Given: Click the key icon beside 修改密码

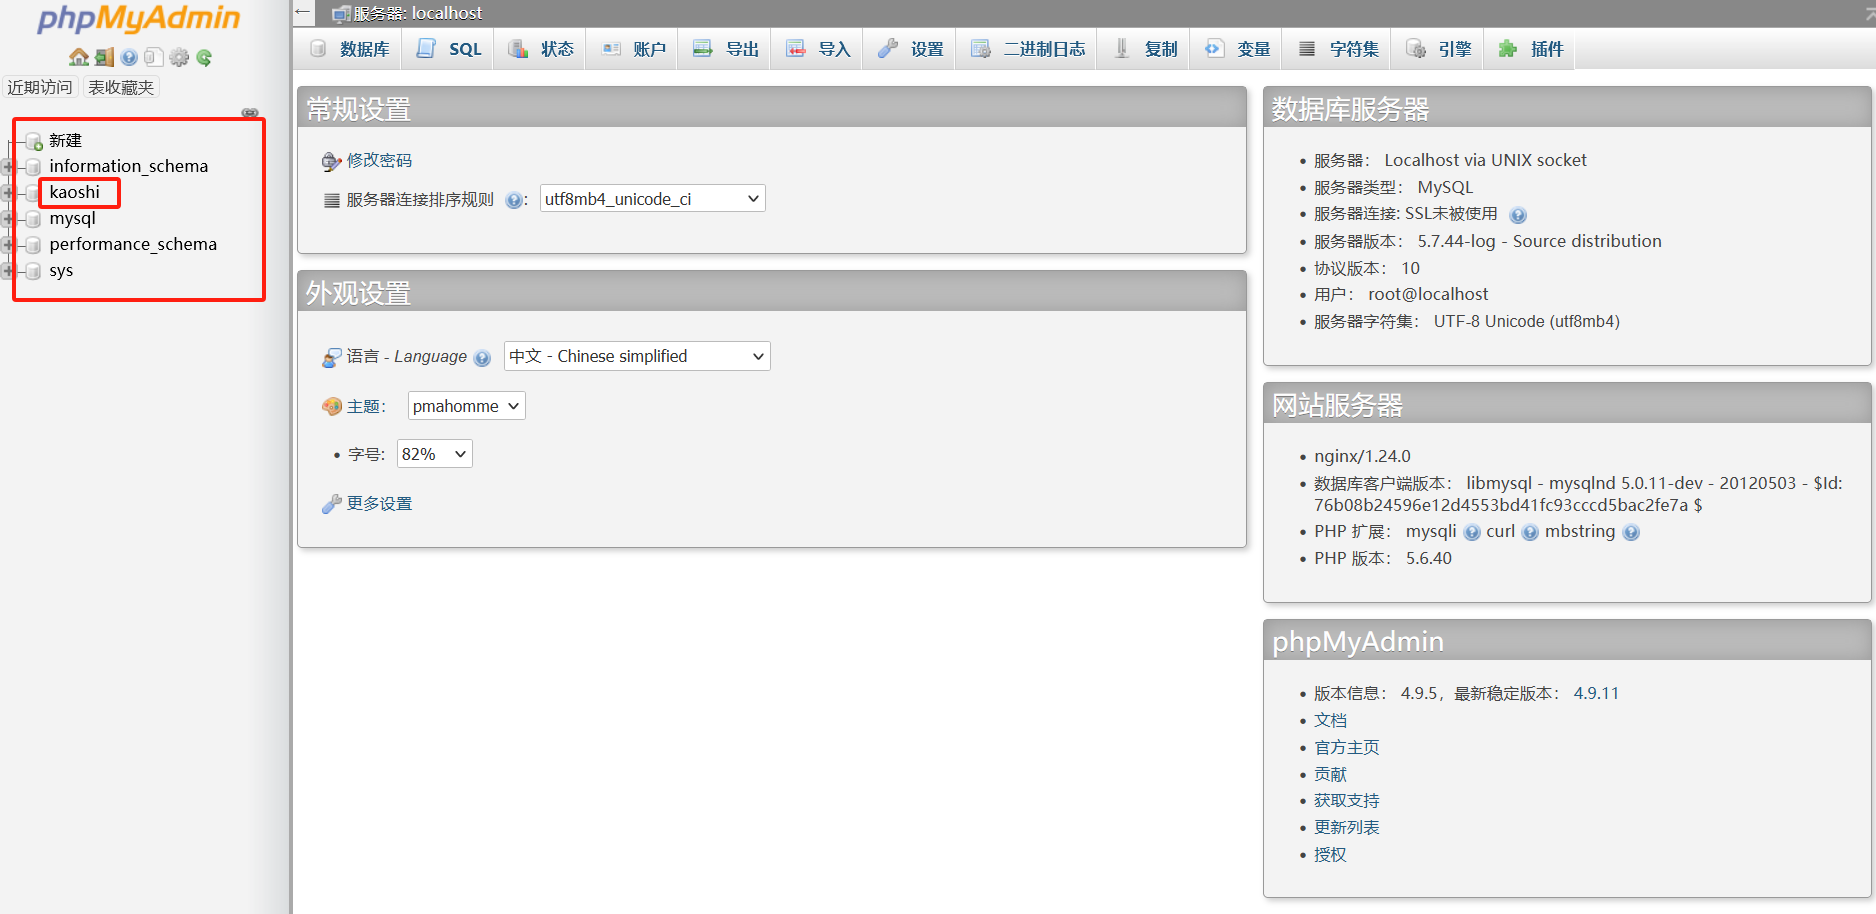Looking at the screenshot, I should (x=332, y=161).
